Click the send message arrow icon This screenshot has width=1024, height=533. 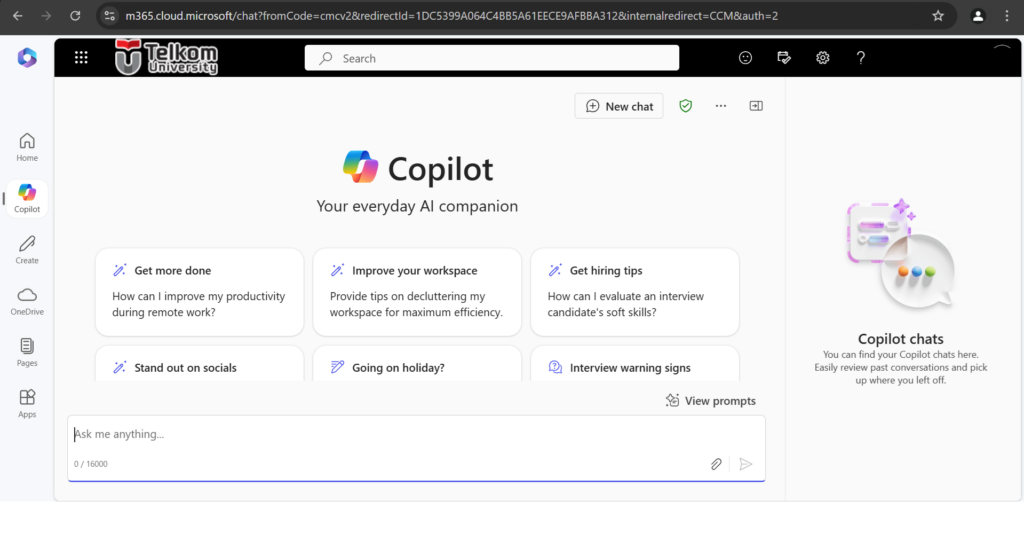pos(745,464)
